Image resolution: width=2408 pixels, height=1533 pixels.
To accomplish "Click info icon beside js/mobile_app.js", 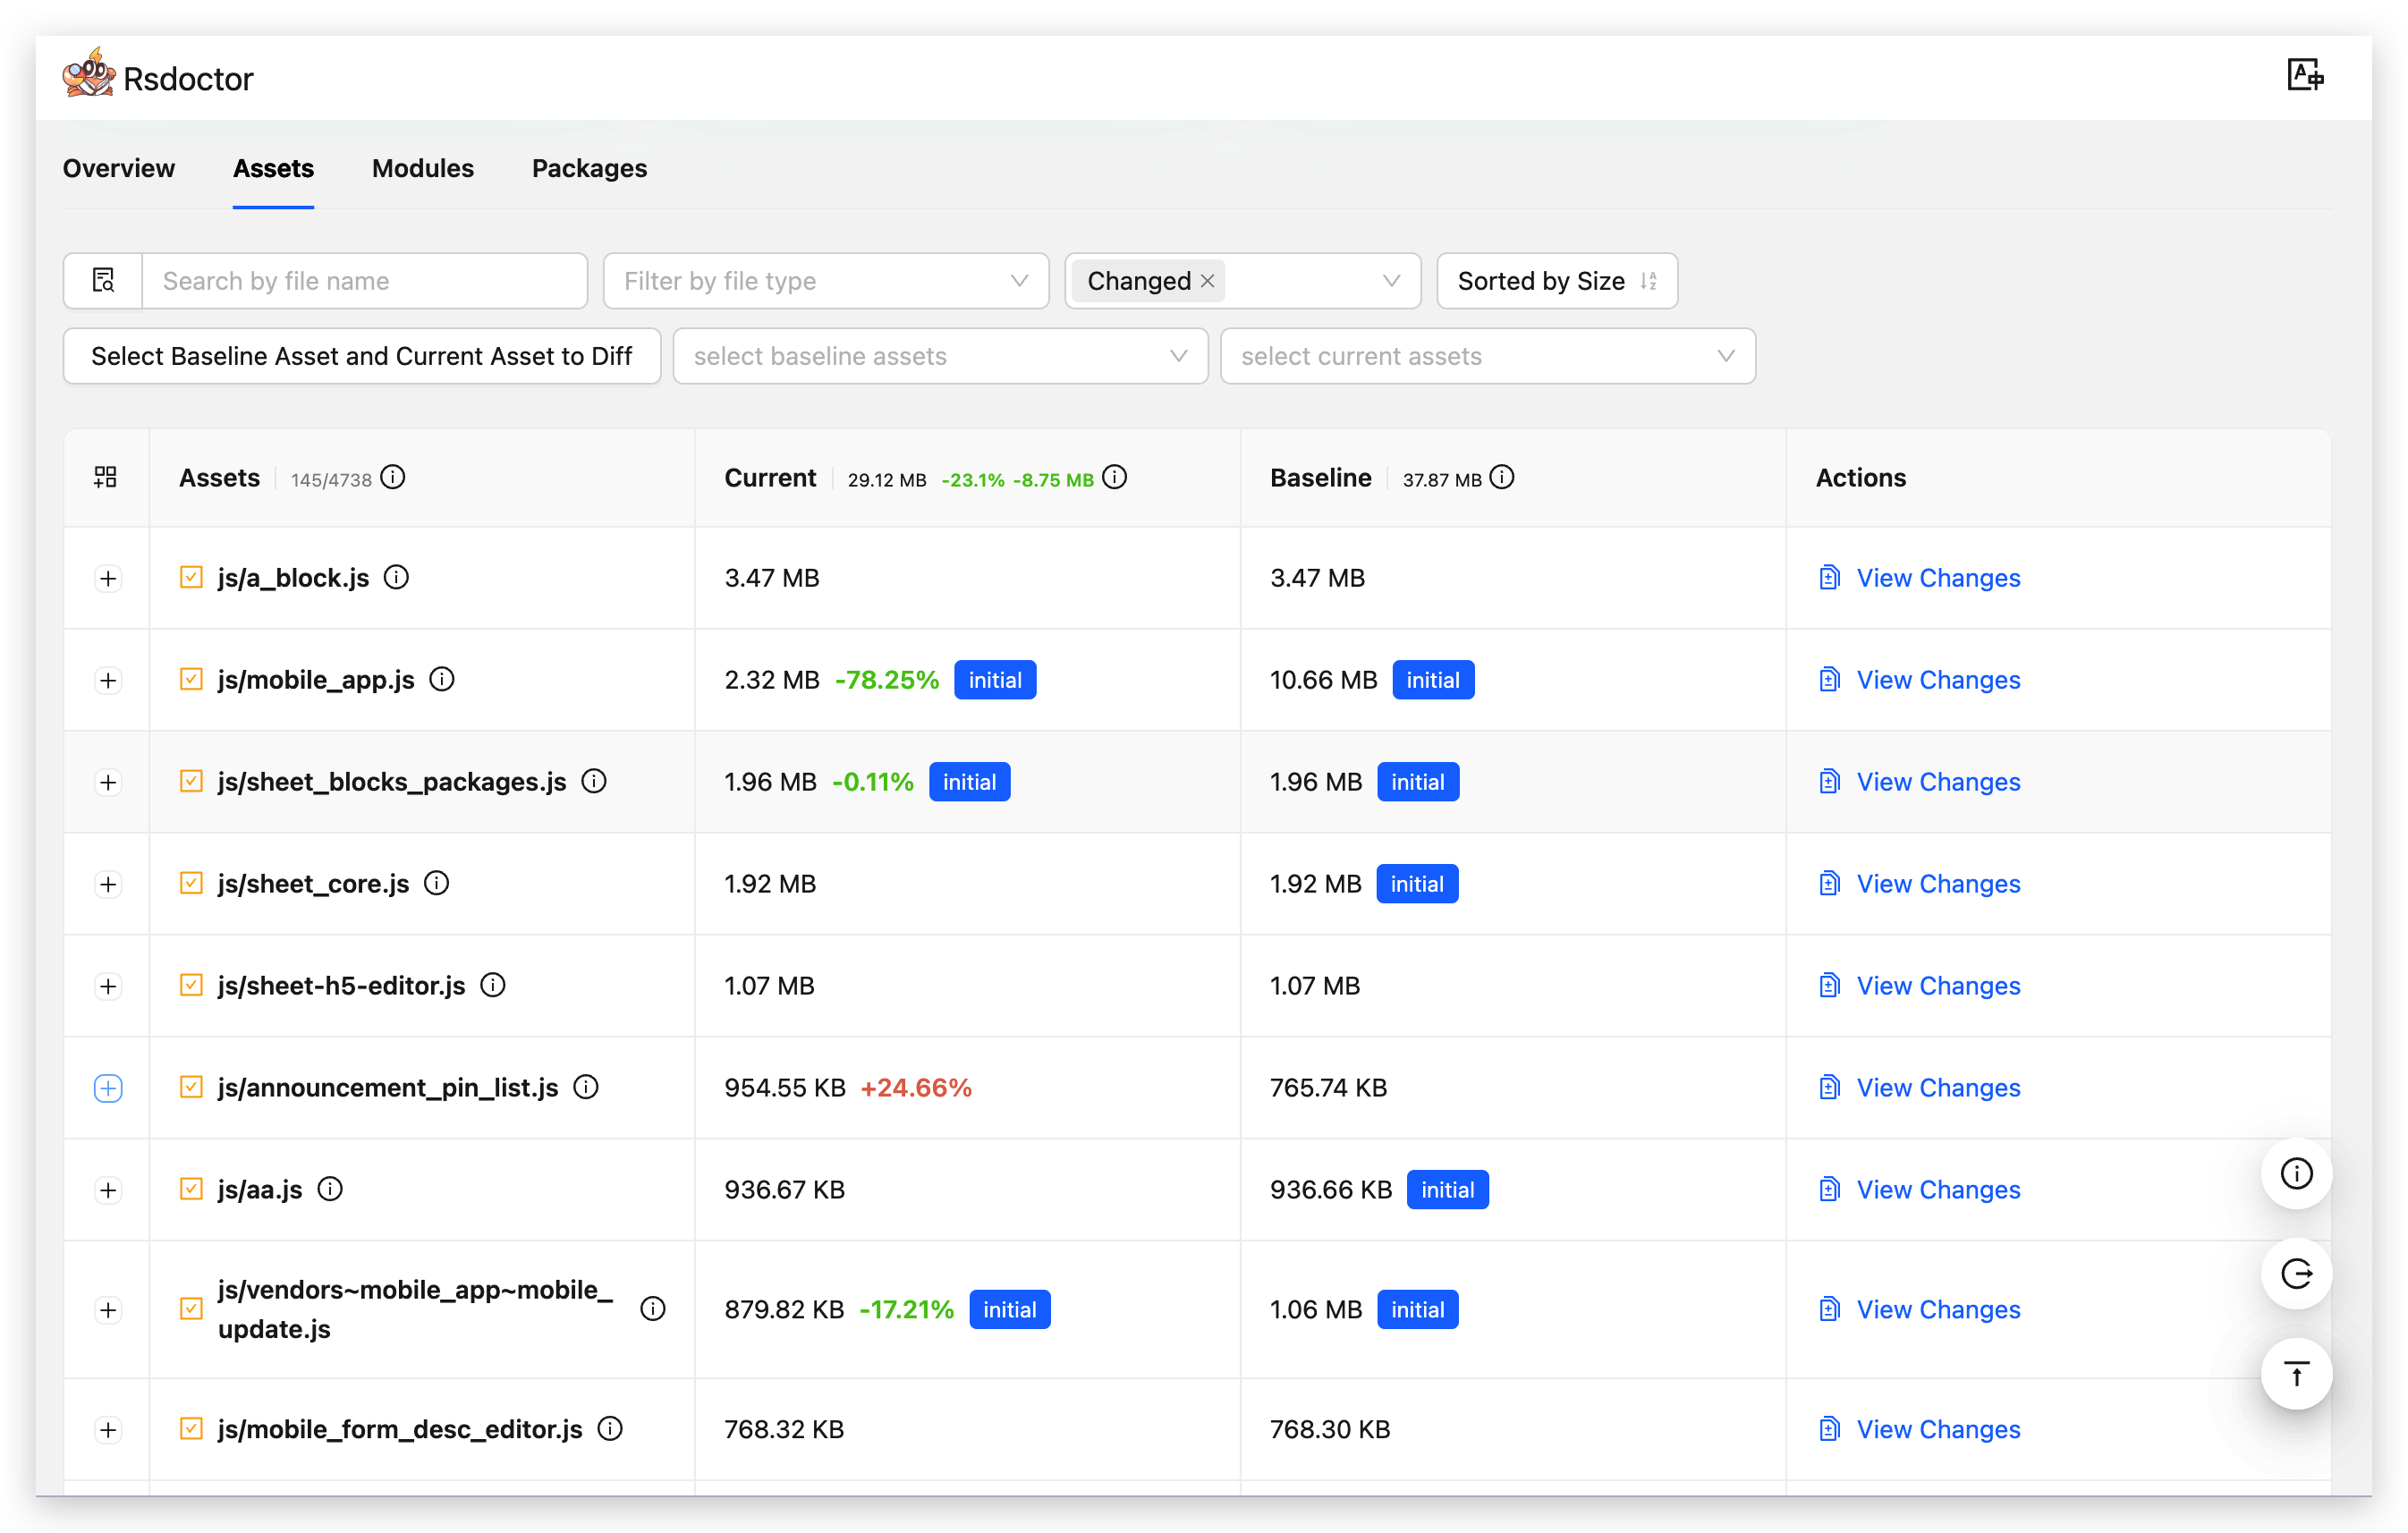I will tap(442, 680).
